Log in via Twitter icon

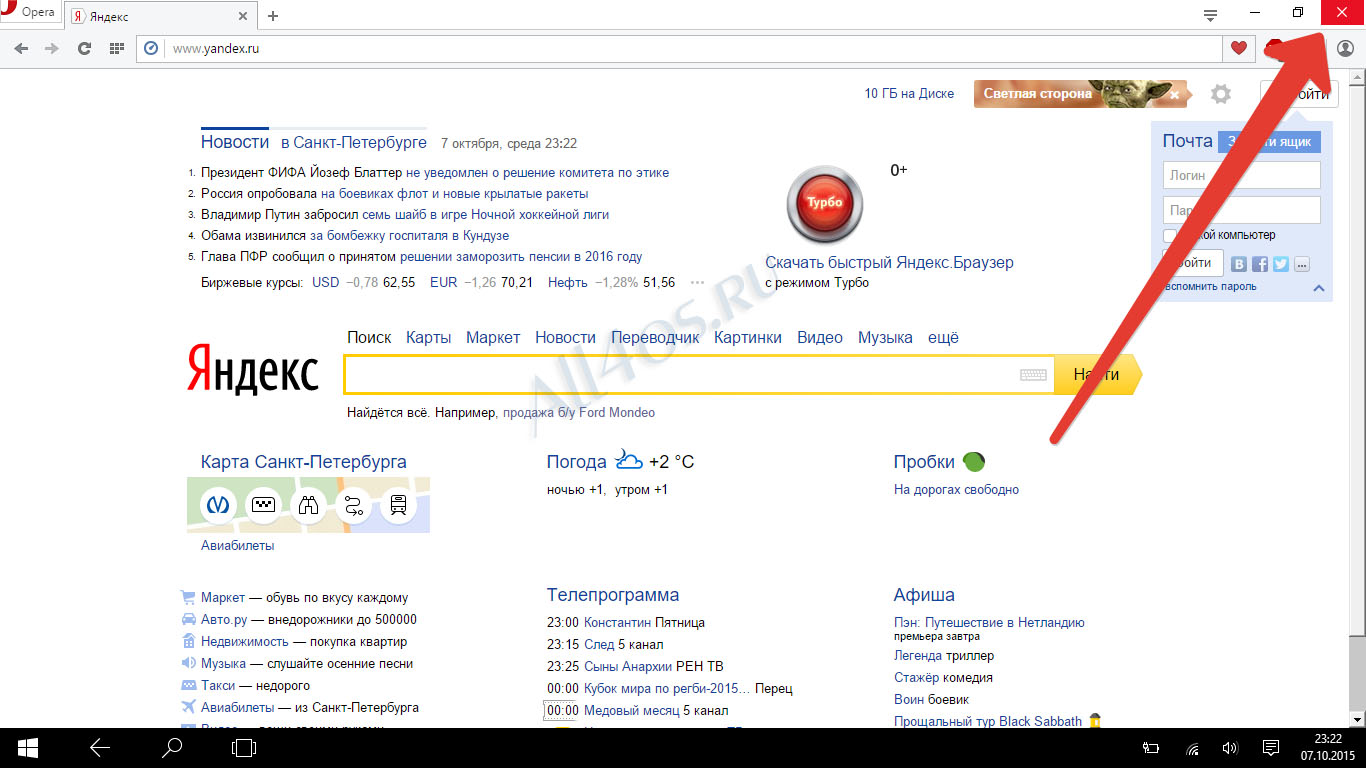tap(1280, 264)
